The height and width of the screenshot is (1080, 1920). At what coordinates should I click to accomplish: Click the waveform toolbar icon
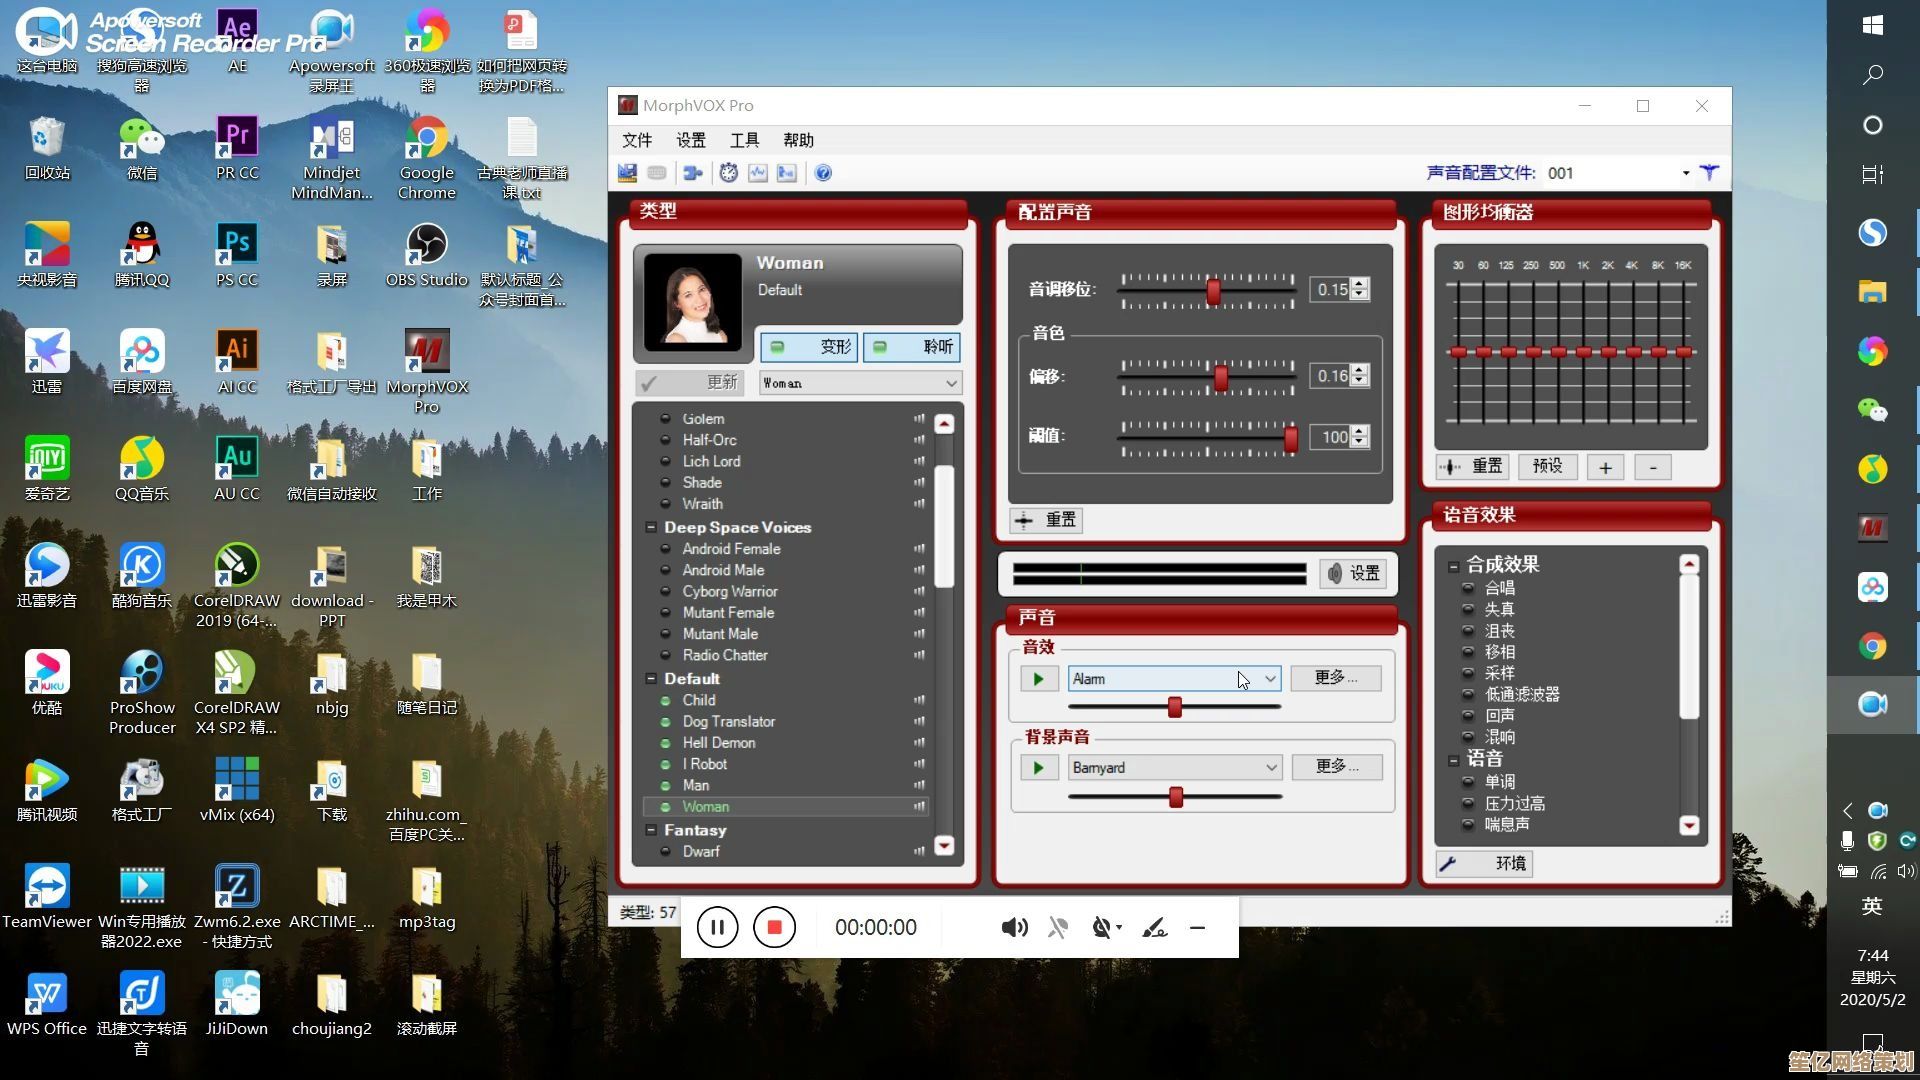coord(758,173)
